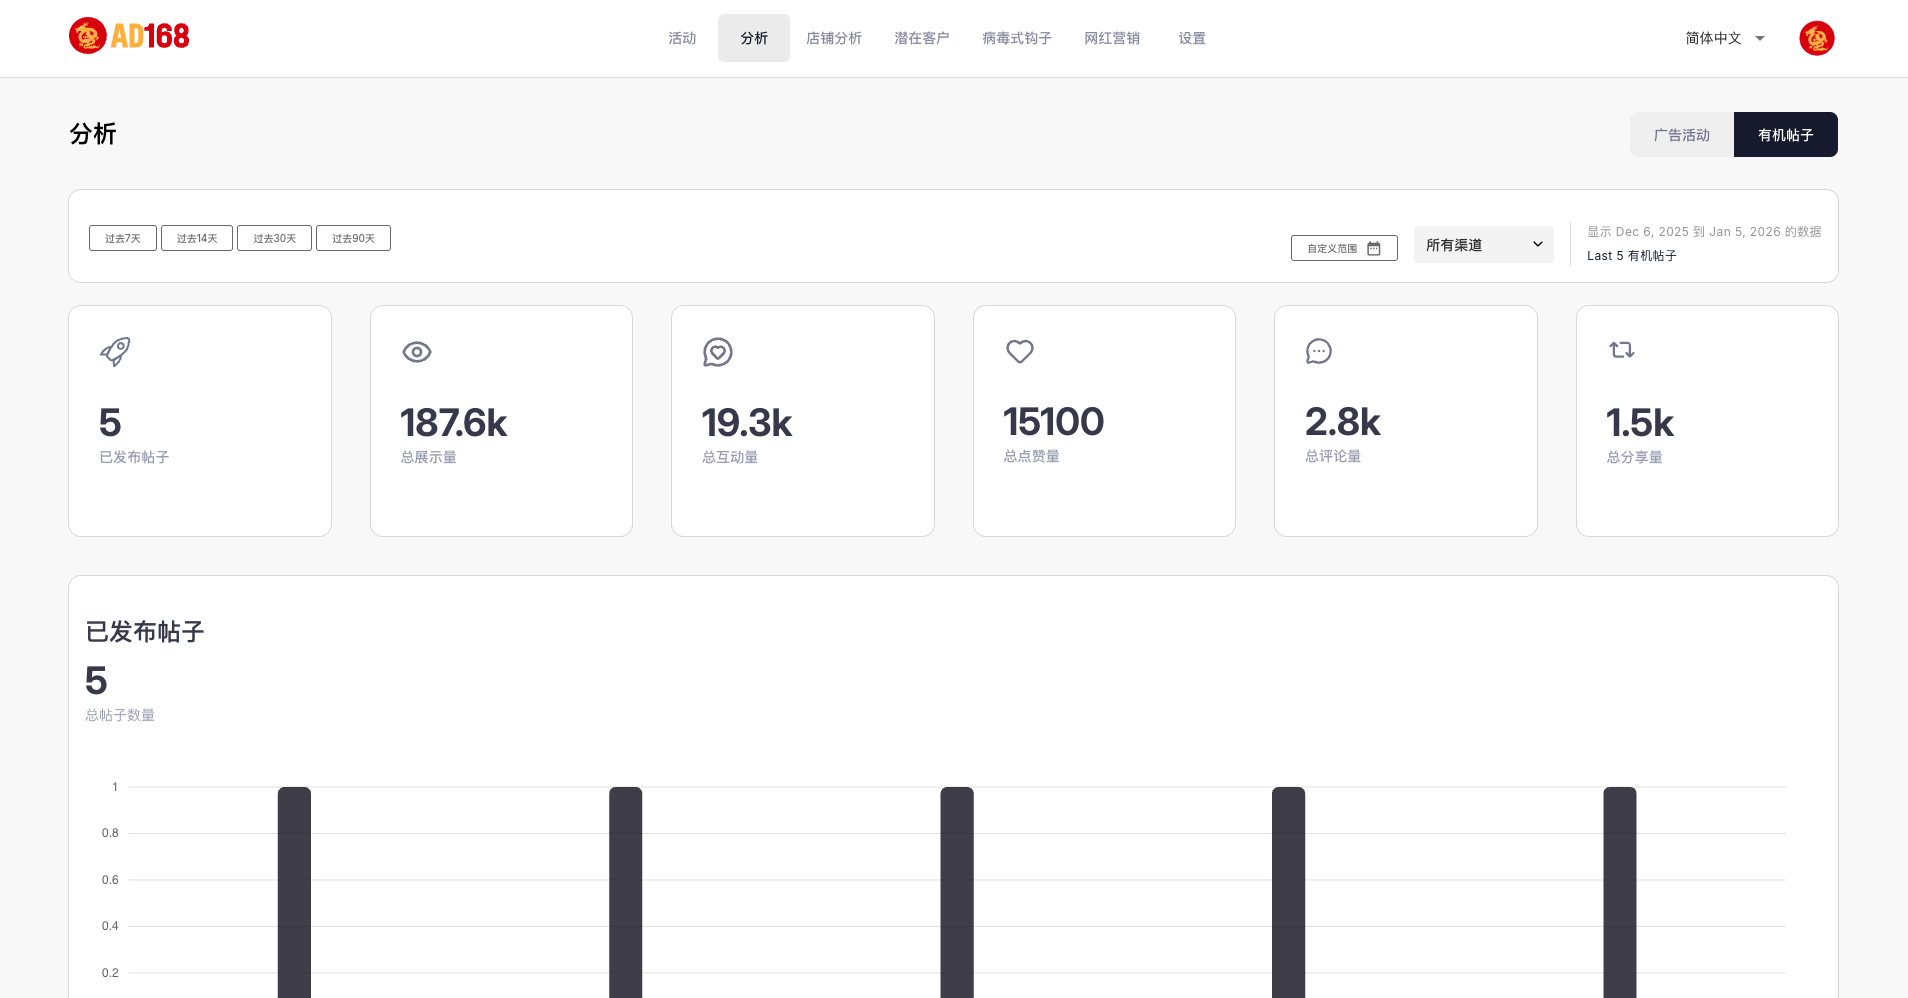1908x998 pixels.
Task: Filter to 过去7天
Action: (x=123, y=238)
